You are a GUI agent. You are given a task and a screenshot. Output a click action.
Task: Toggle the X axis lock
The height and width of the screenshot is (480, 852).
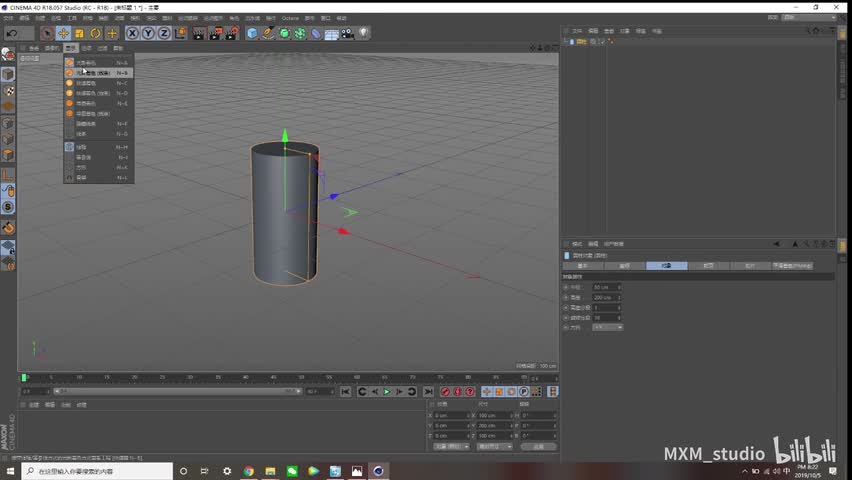(131, 33)
